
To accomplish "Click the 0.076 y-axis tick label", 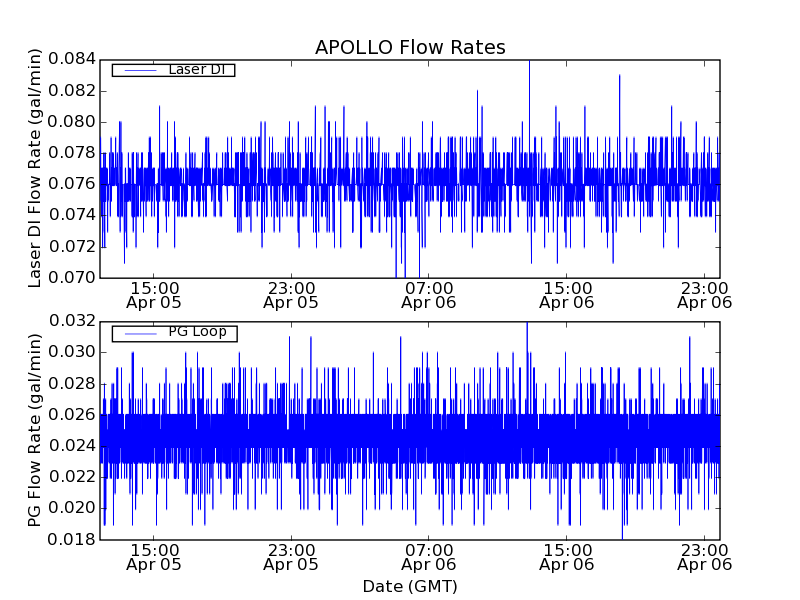I will 72,184.
